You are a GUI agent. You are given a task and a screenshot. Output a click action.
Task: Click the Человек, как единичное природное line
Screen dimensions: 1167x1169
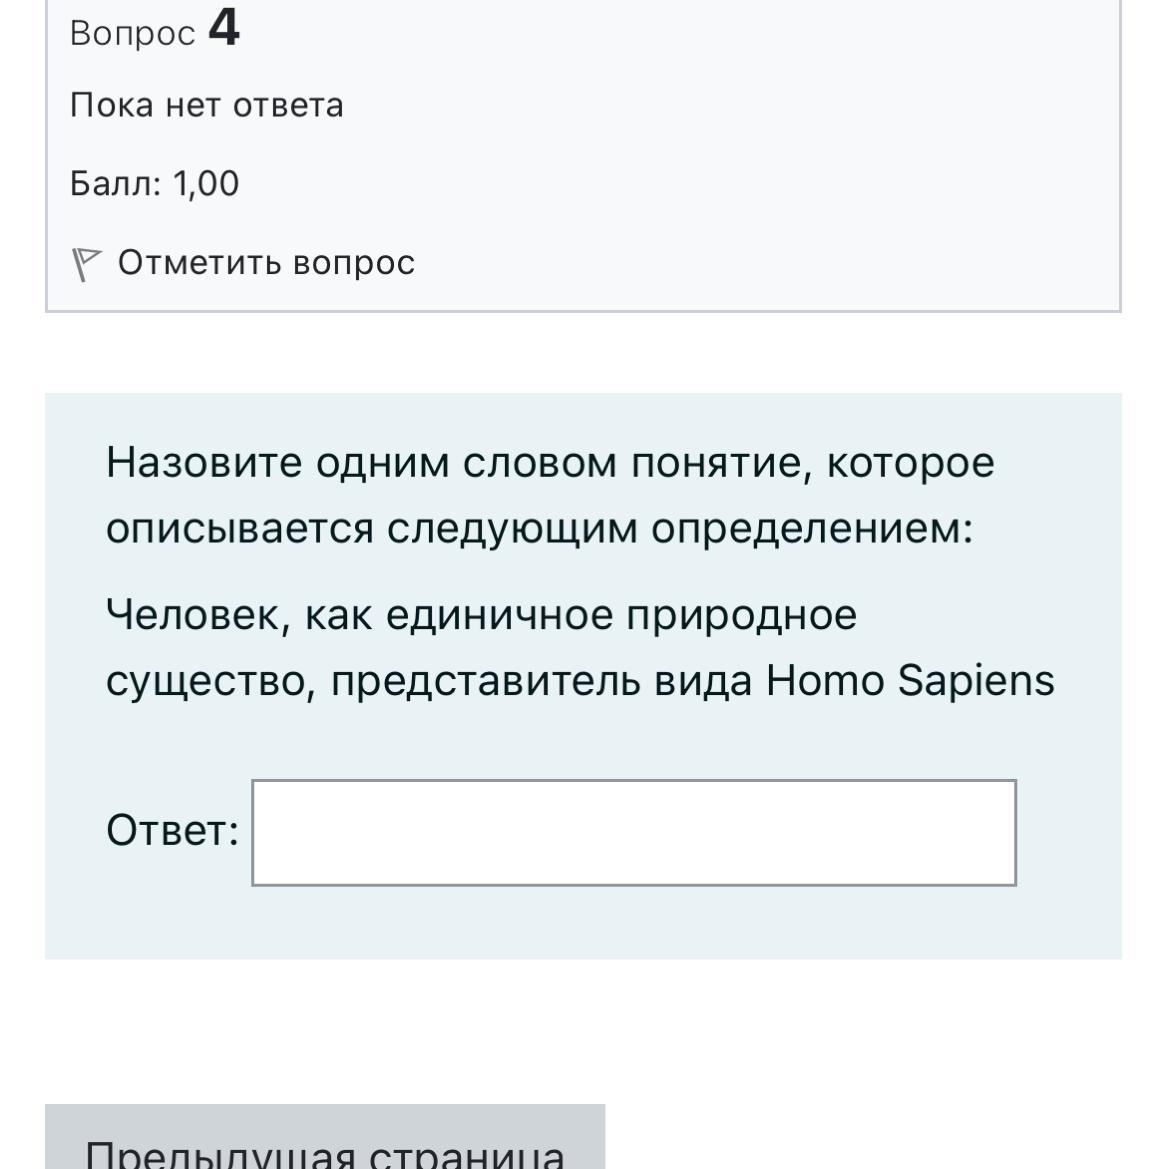point(482,616)
